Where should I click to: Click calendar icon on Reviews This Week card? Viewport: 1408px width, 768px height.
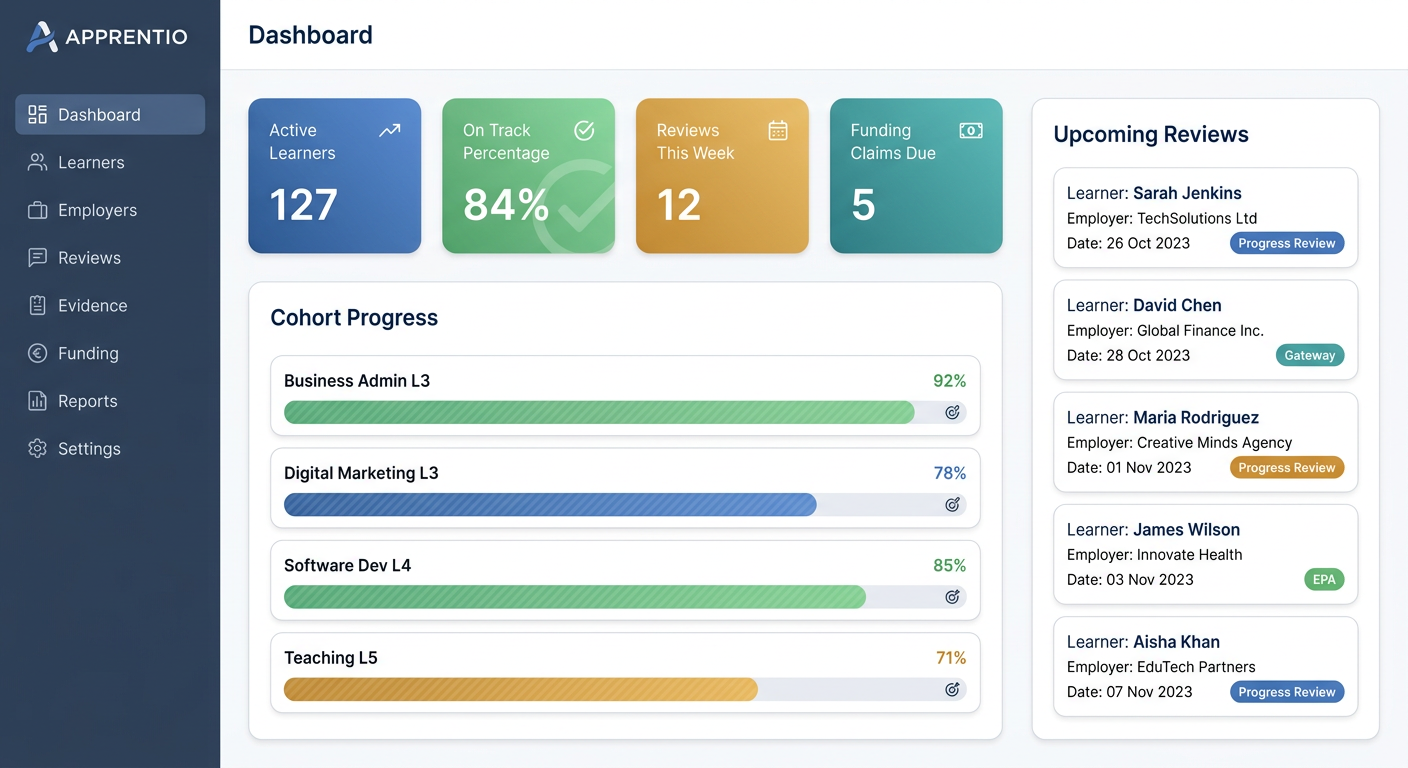pyautogui.click(x=778, y=130)
